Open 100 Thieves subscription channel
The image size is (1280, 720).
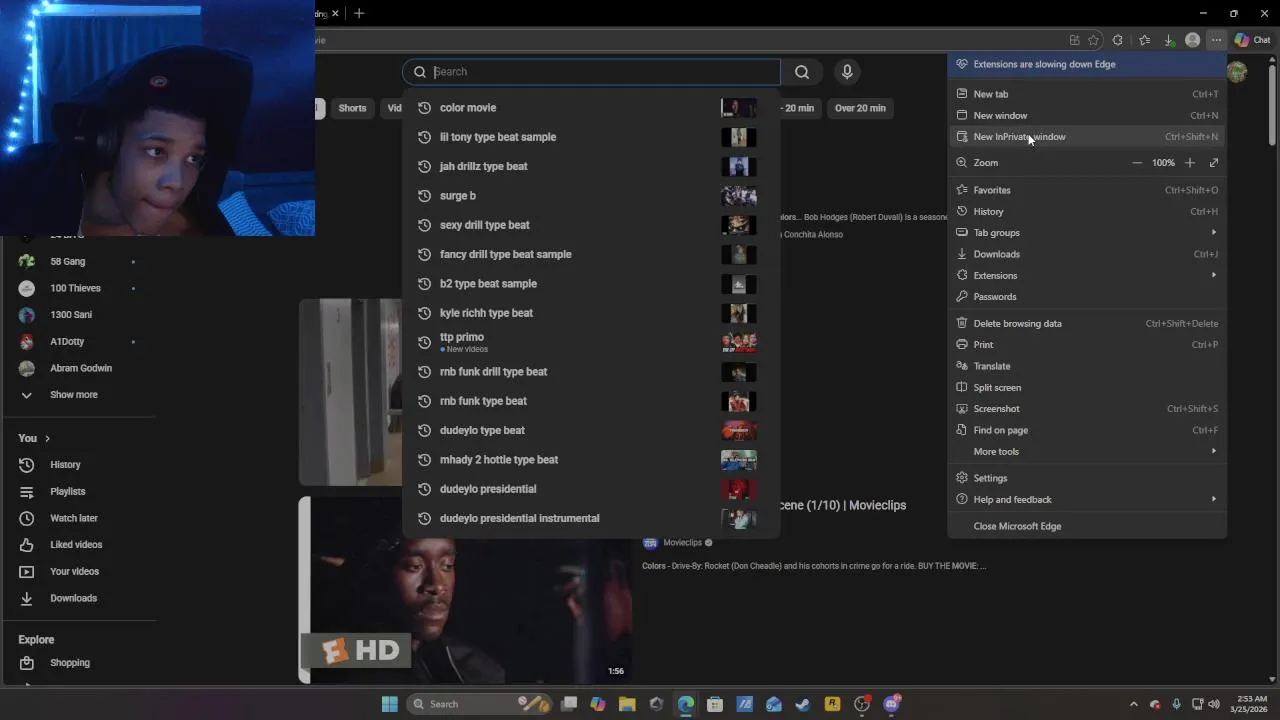tap(78, 288)
